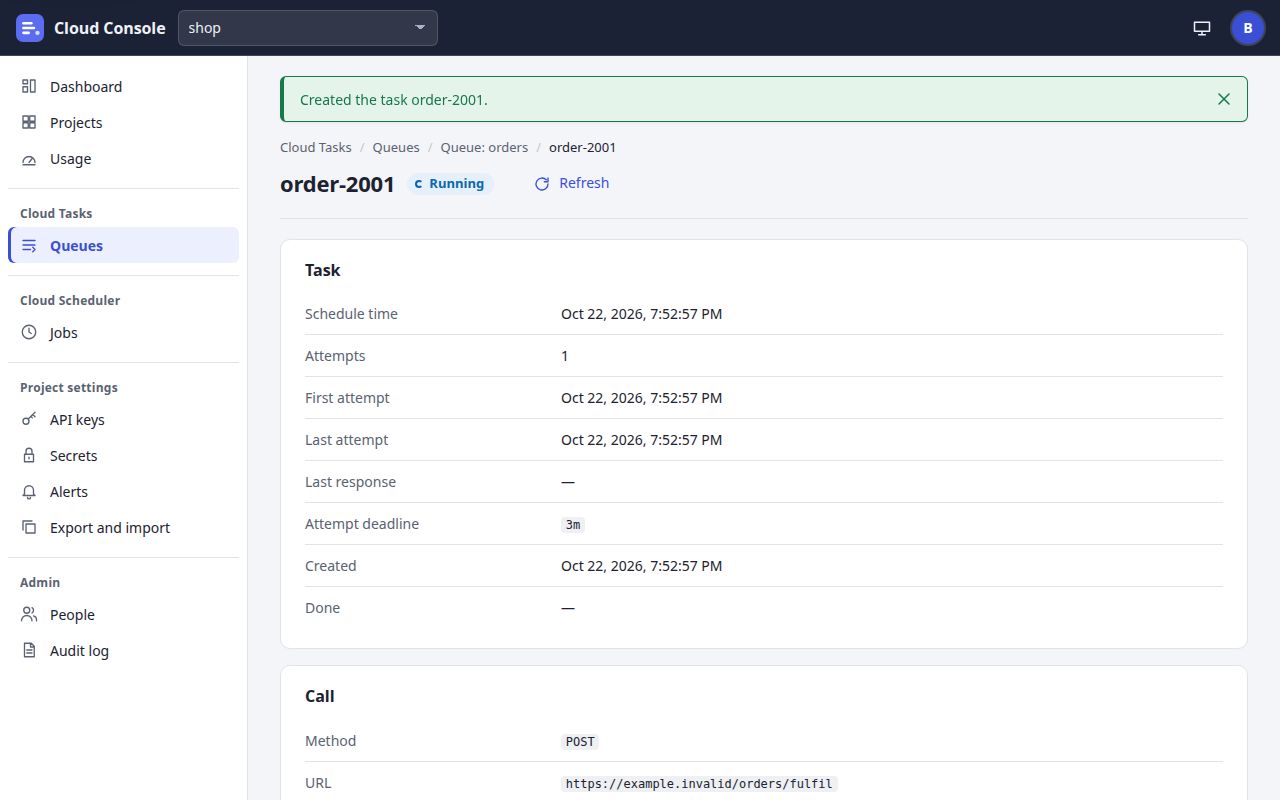This screenshot has height=800, width=1280.
Task: Open People admin page
Action: tap(124, 615)
